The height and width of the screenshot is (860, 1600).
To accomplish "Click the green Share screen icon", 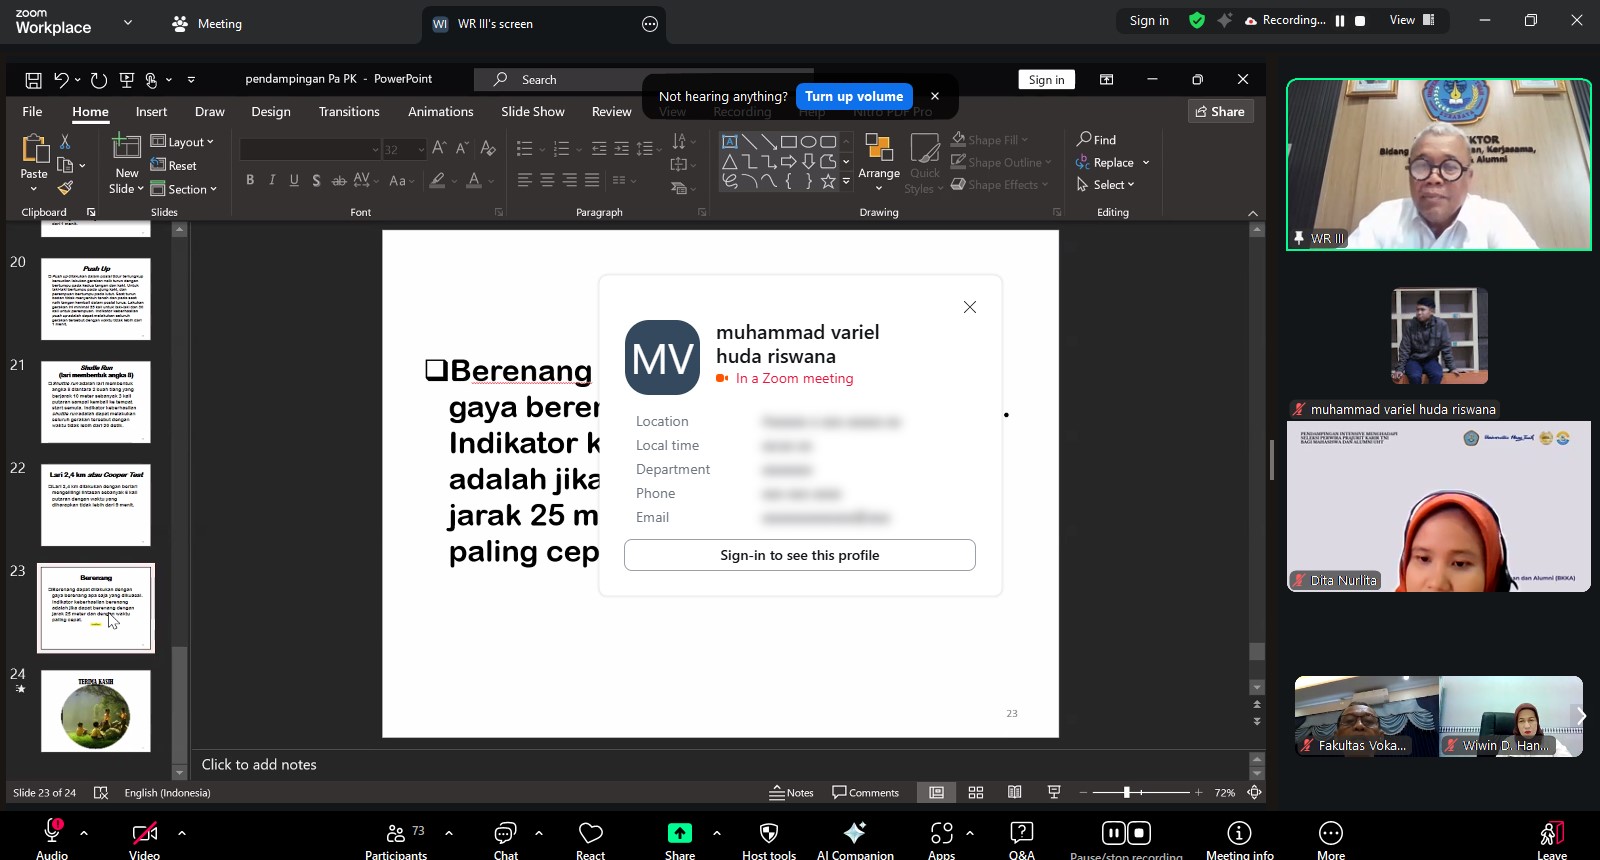I will pos(679,834).
